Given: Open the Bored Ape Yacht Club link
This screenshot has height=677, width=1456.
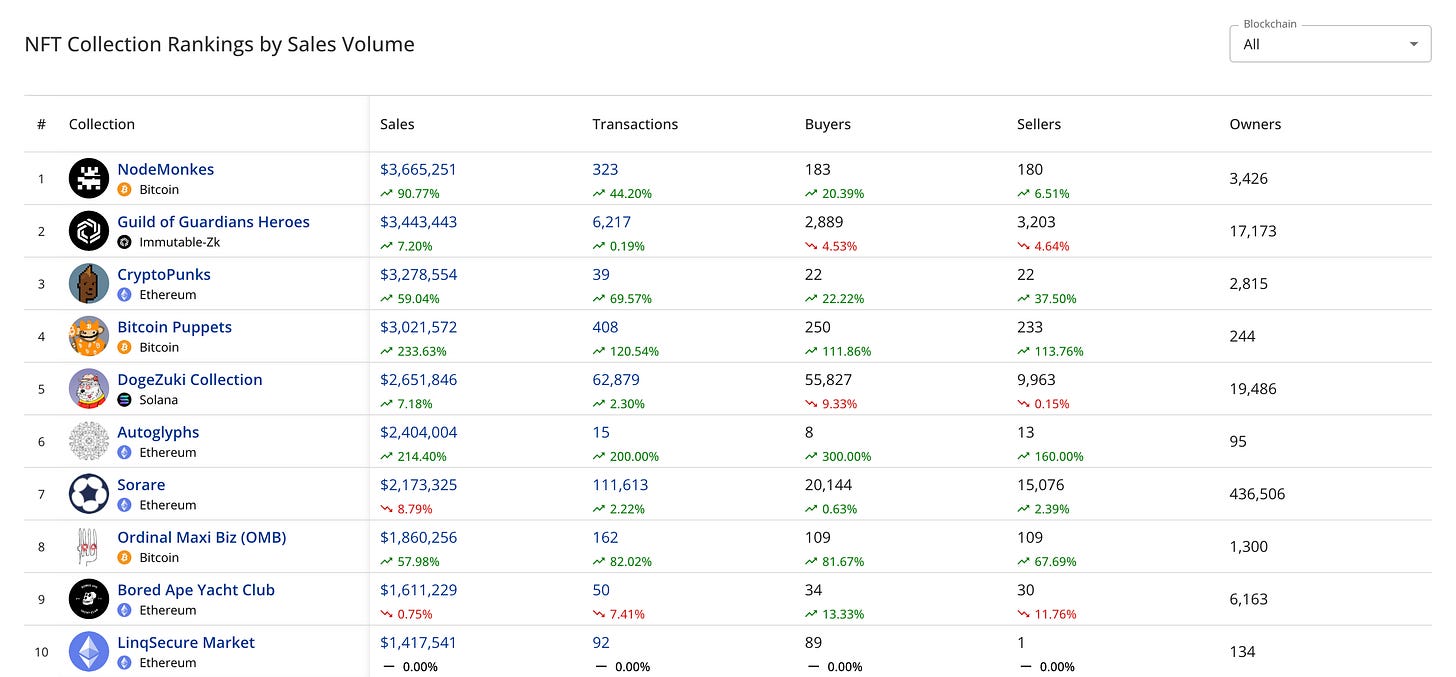Looking at the screenshot, I should 196,589.
